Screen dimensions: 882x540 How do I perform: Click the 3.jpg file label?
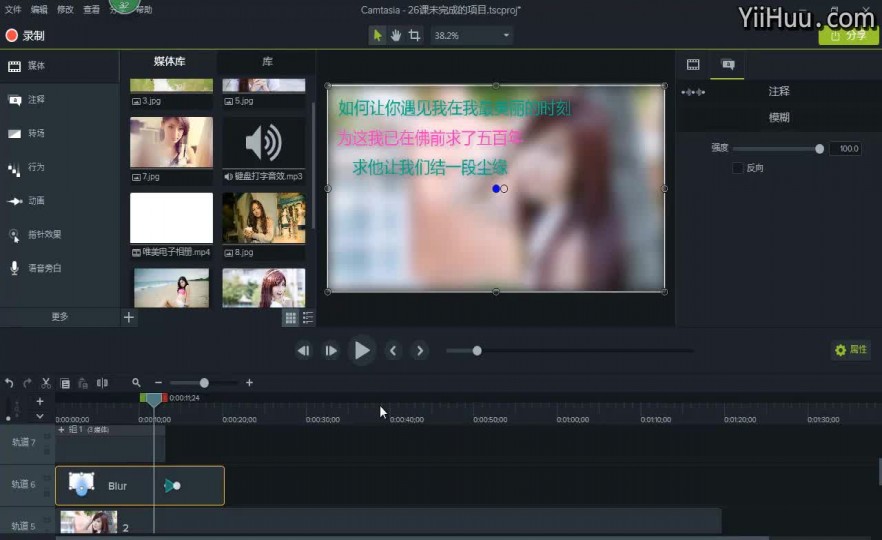pos(151,101)
